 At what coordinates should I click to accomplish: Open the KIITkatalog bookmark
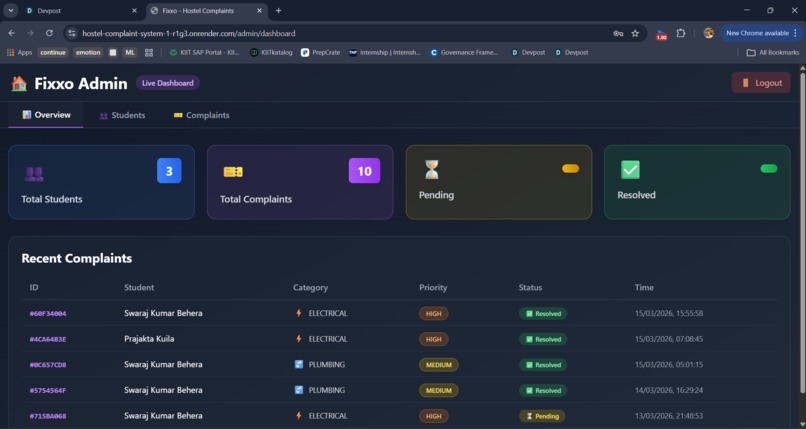pos(271,52)
